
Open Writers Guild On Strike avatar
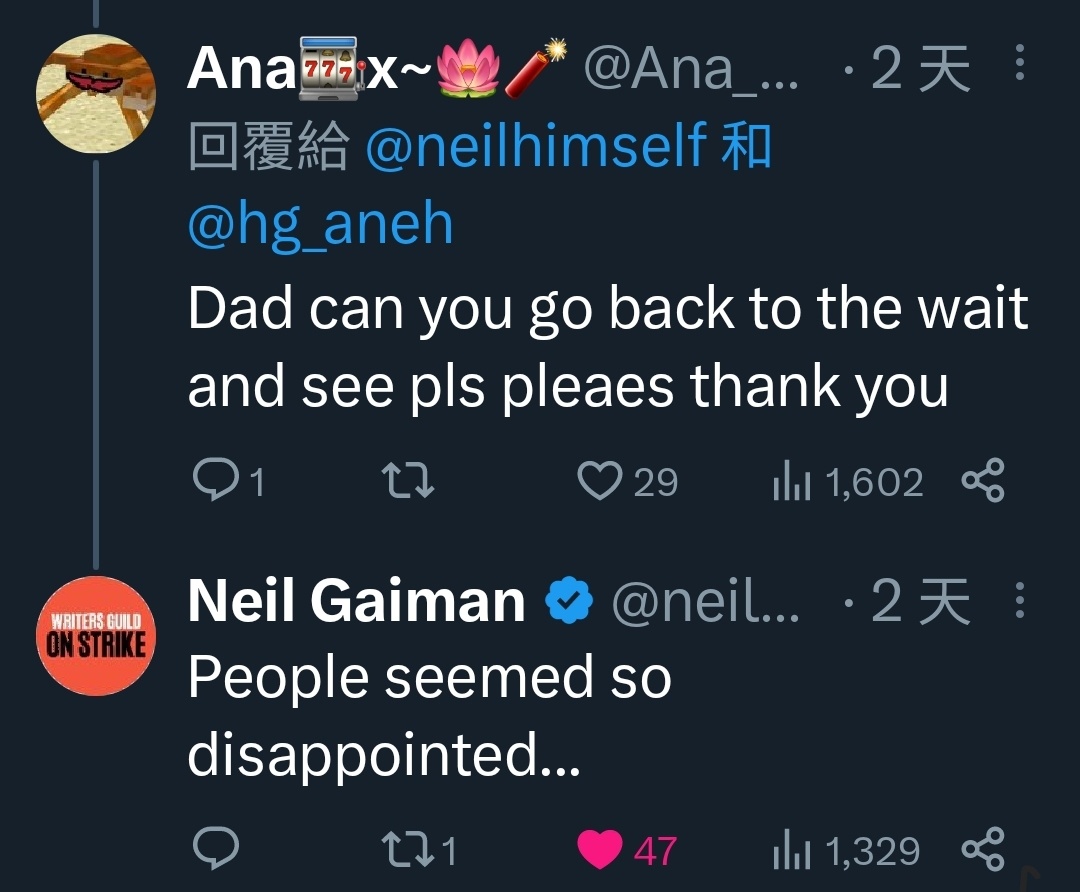point(96,636)
